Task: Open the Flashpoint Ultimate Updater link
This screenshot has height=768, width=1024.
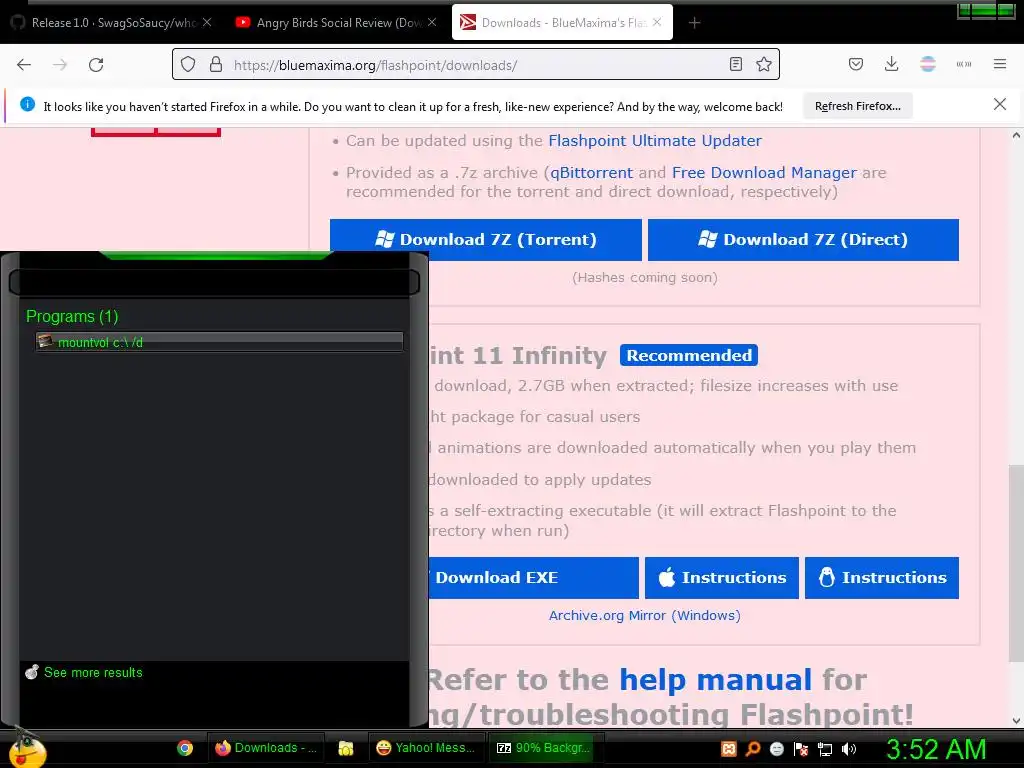Action: coord(655,140)
